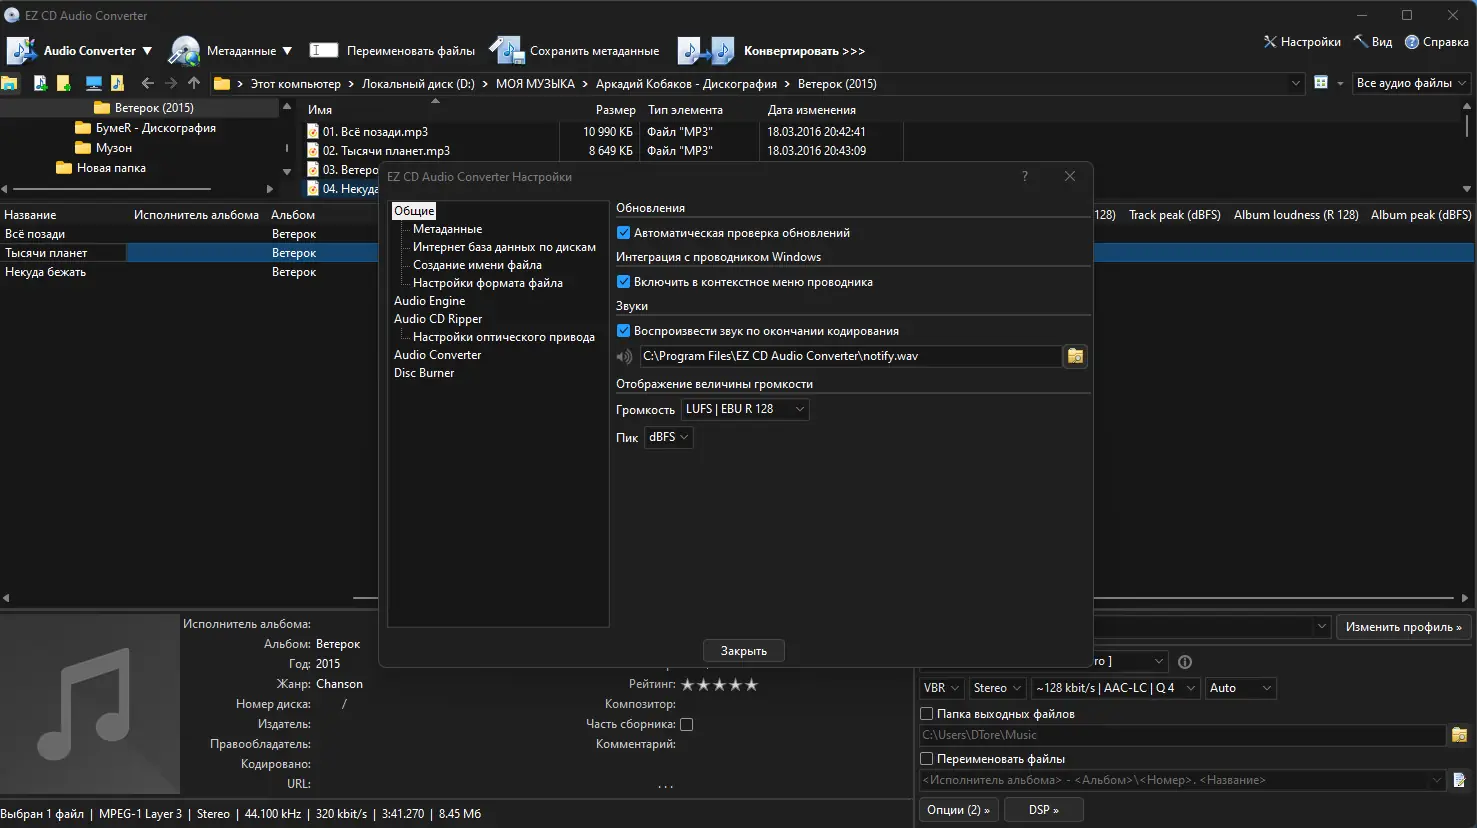Click the add audio files icon
The width and height of the screenshot is (1477, 828).
[41, 83]
